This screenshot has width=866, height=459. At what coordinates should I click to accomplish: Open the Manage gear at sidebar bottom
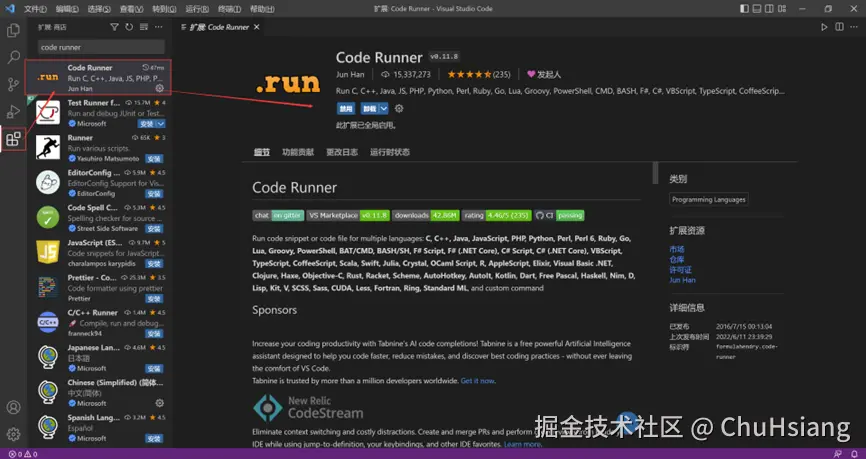[x=13, y=434]
